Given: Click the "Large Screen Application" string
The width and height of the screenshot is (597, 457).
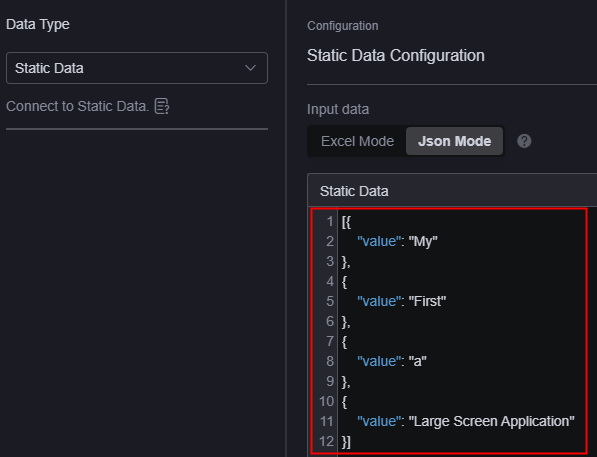Looking at the screenshot, I should click(492, 421).
